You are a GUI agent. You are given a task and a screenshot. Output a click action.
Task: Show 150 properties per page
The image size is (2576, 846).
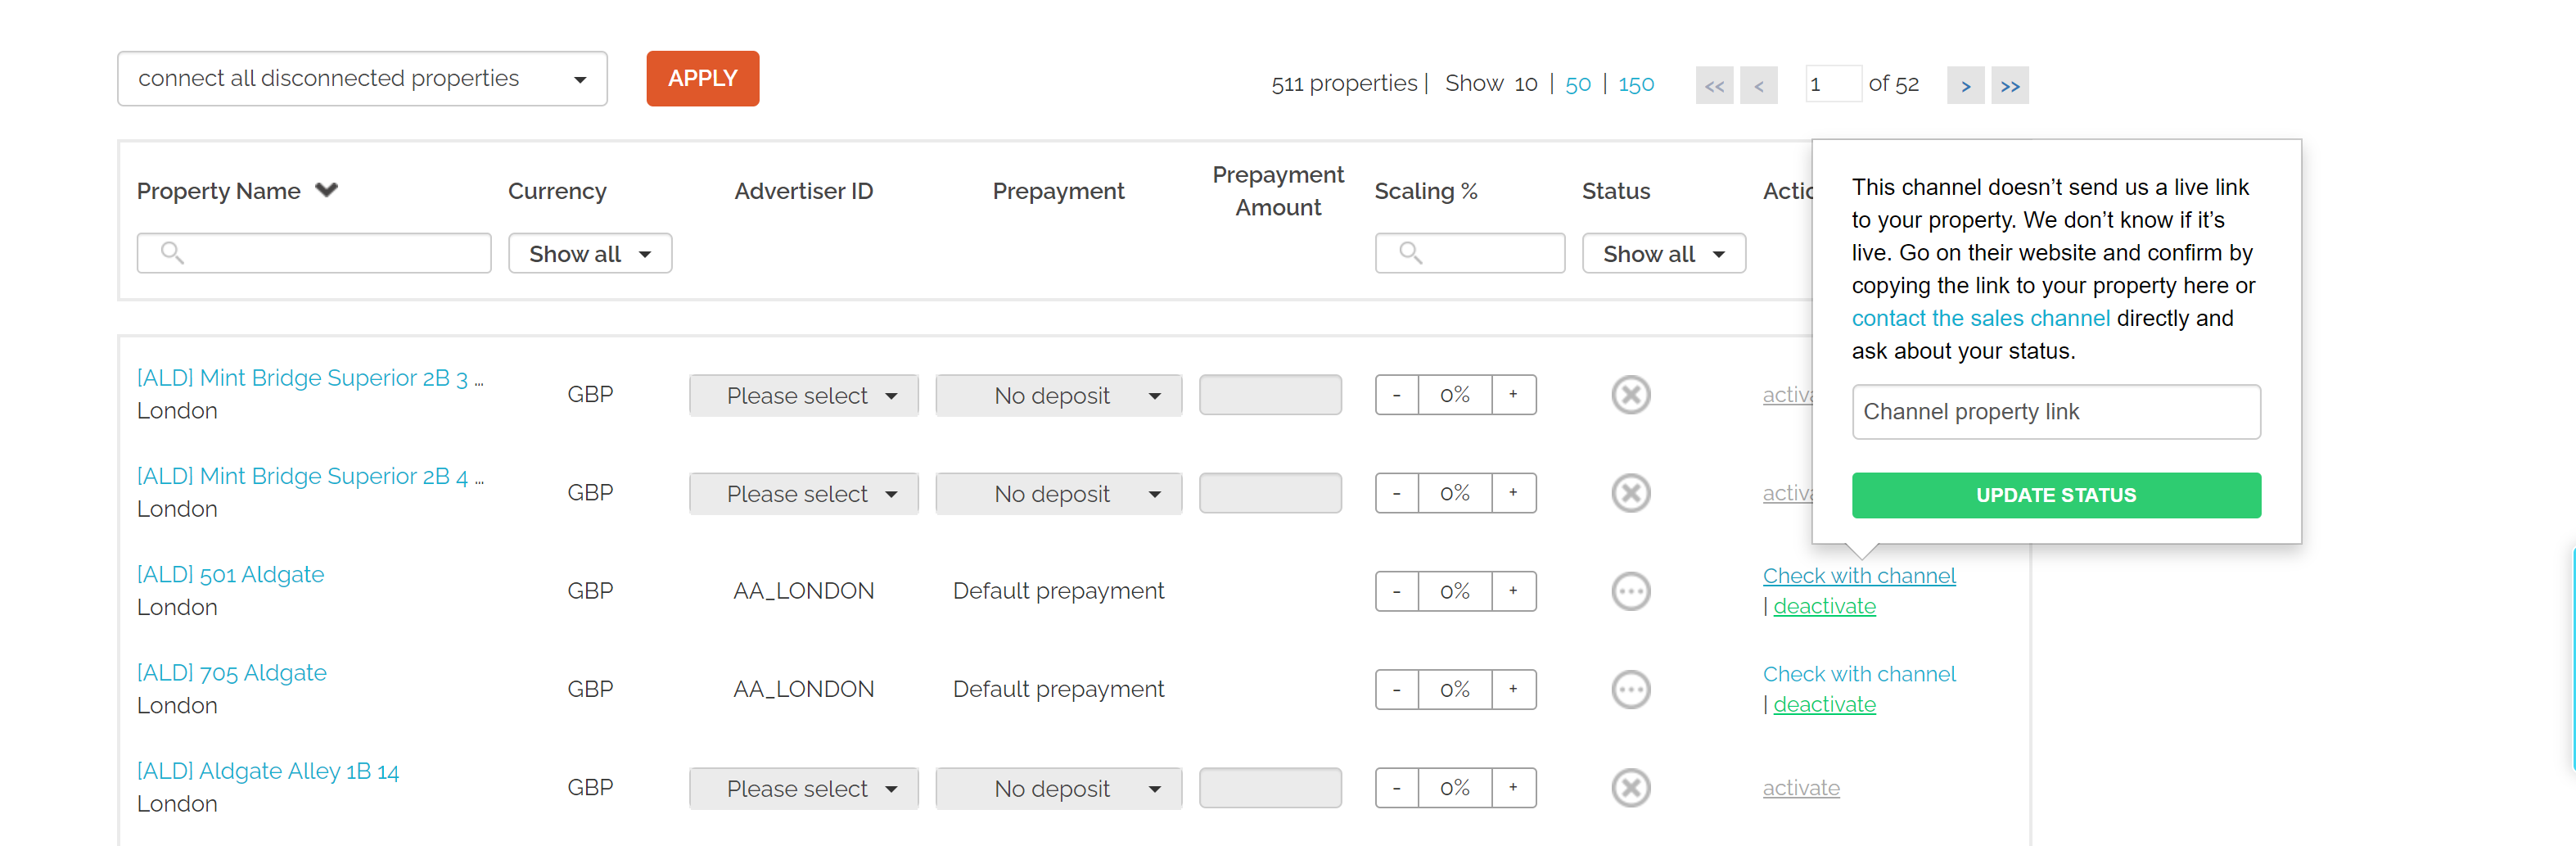(x=1635, y=85)
